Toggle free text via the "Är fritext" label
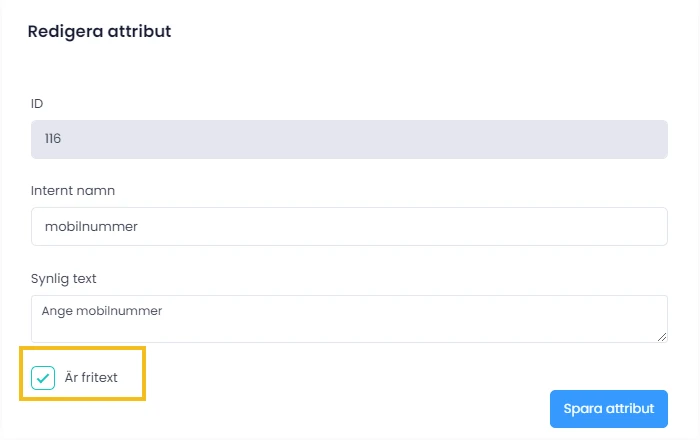Viewport: 700px width, 440px height. (91, 377)
